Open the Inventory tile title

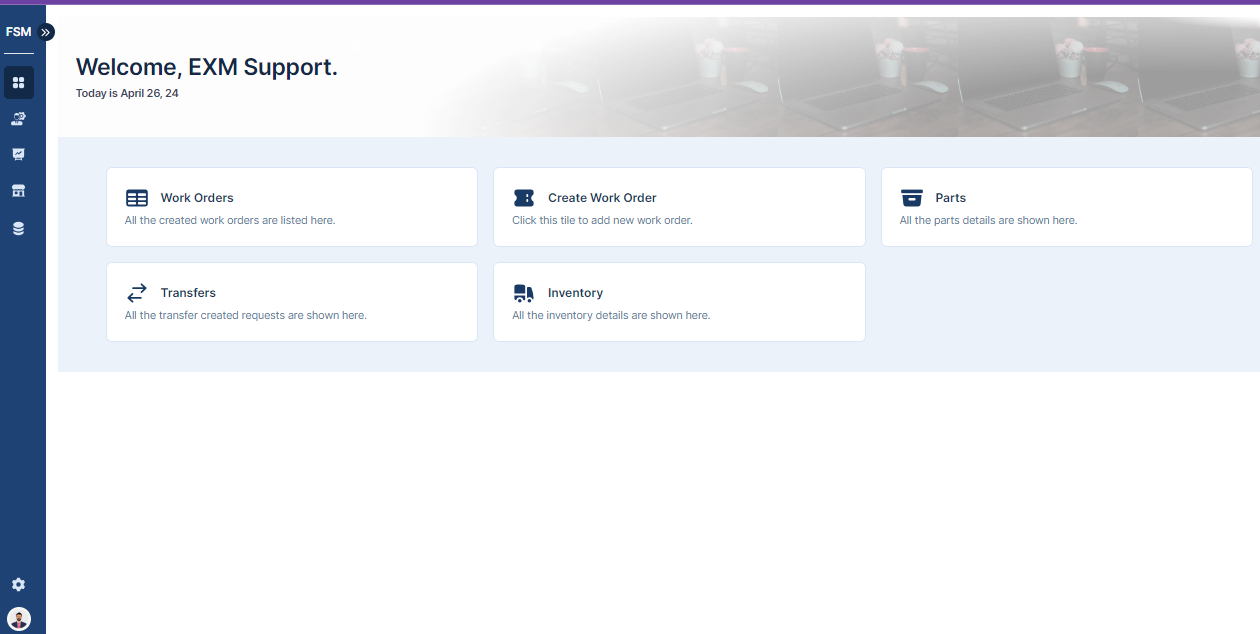pyautogui.click(x=575, y=293)
